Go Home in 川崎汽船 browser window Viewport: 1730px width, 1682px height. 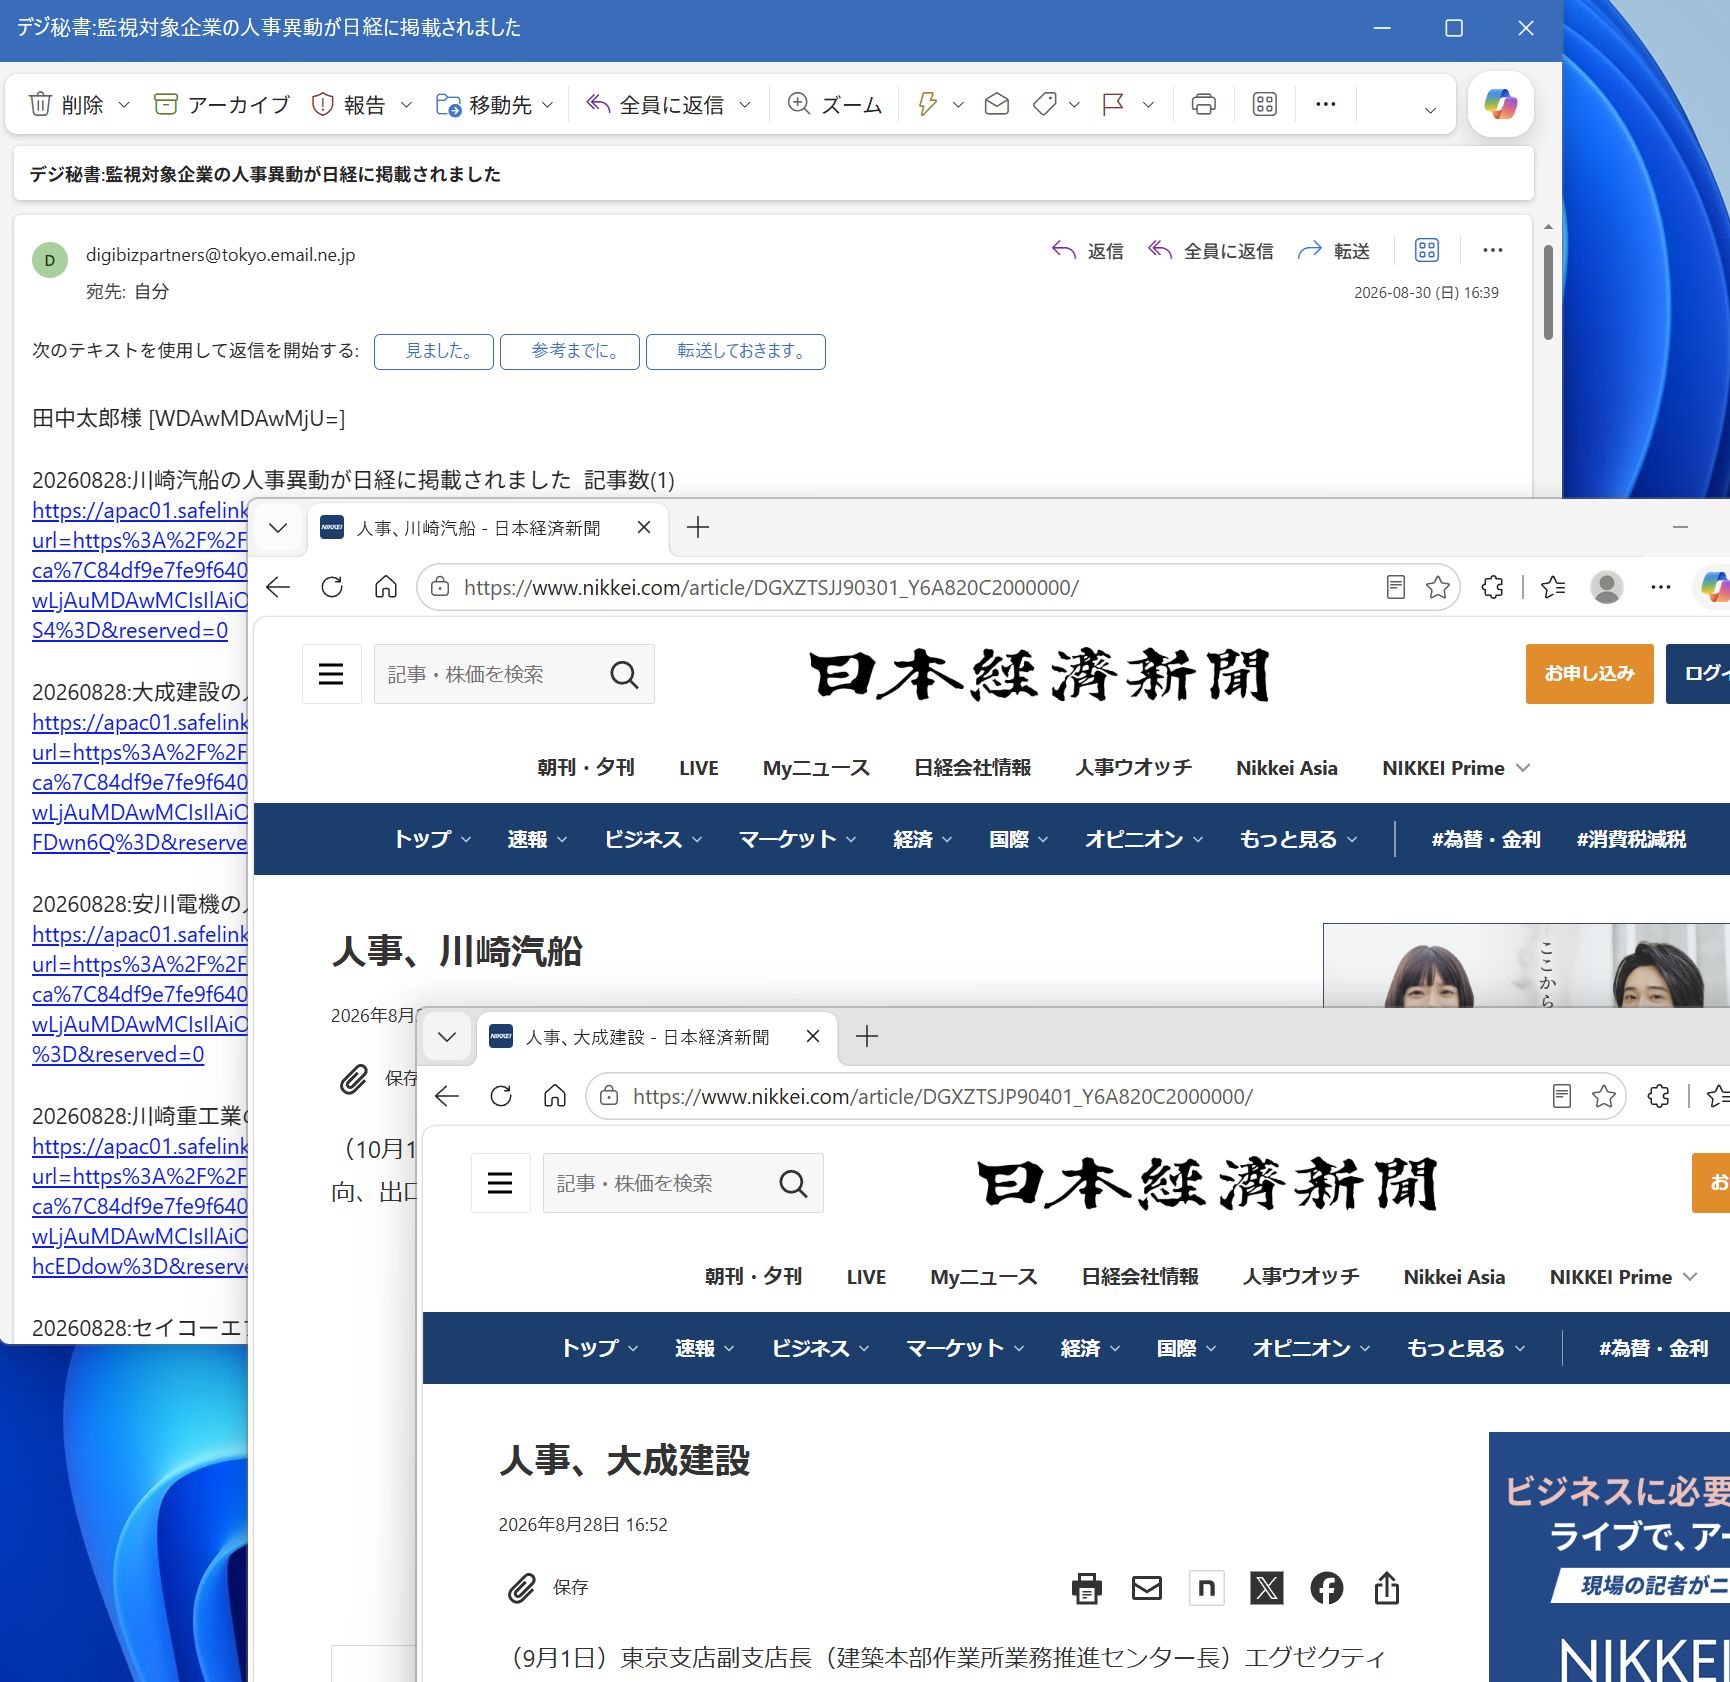coord(386,587)
